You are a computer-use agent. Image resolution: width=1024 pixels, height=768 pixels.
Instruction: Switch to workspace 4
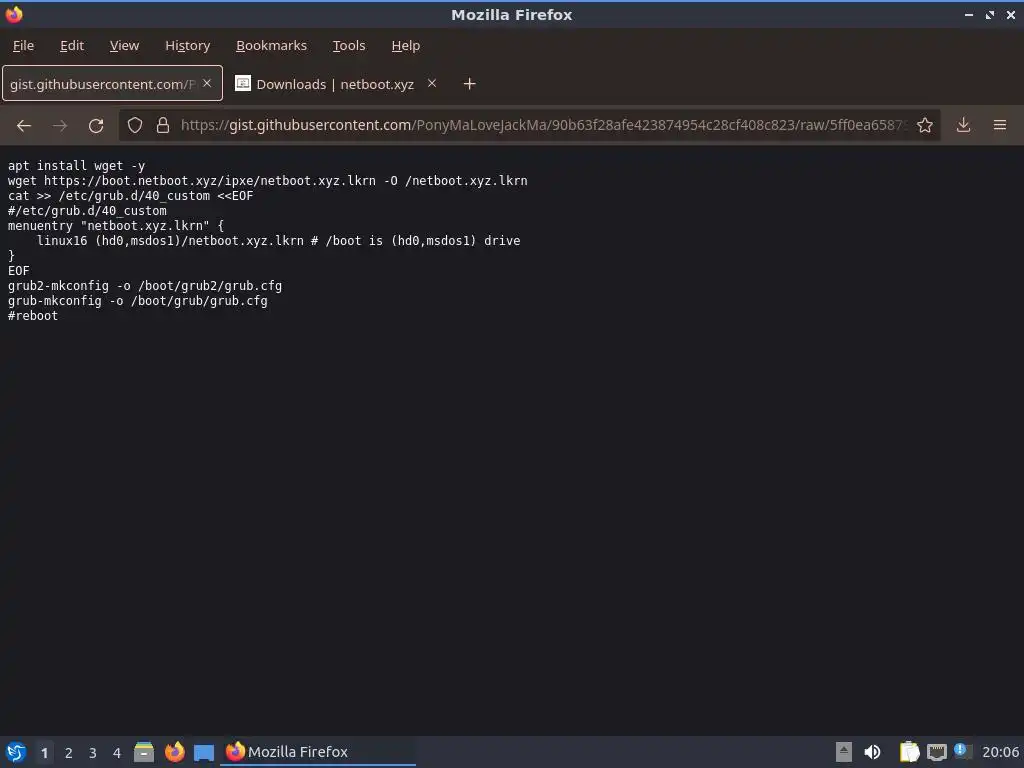pos(117,753)
